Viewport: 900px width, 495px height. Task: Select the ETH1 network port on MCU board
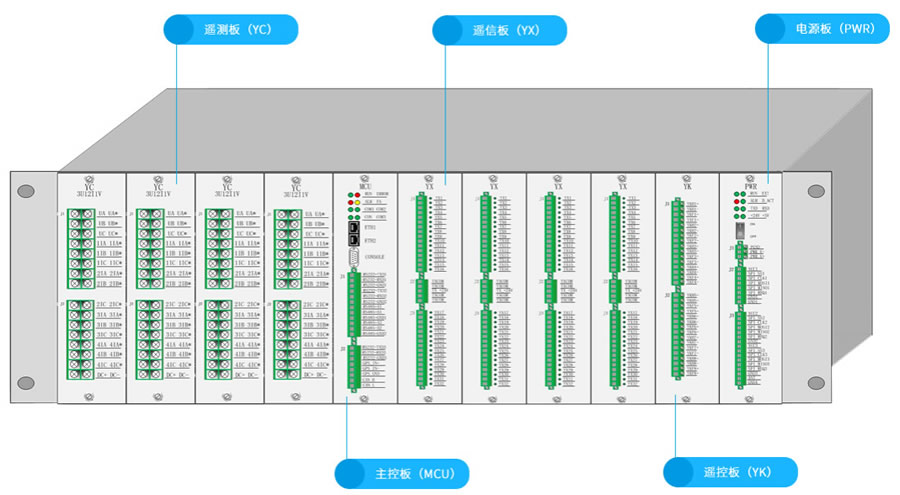354,228
